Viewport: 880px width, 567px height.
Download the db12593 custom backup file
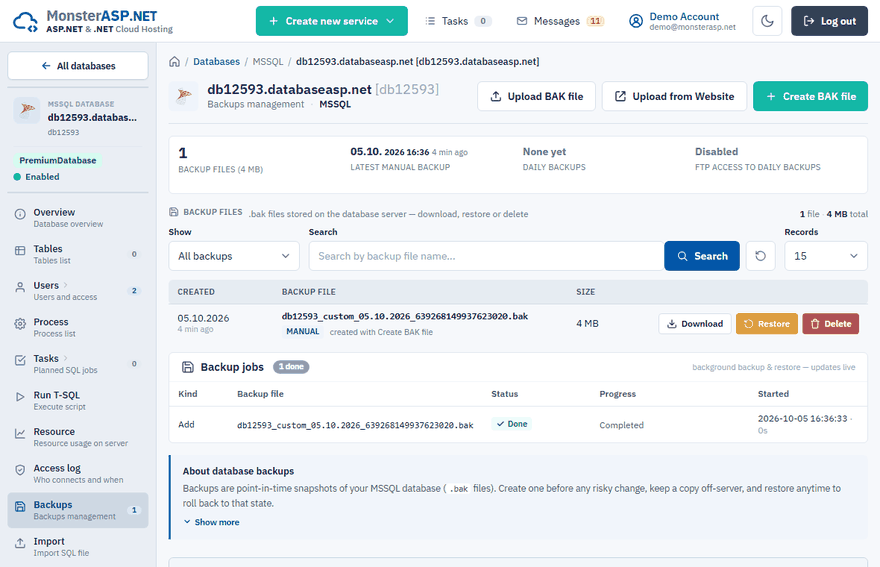[x=695, y=324]
